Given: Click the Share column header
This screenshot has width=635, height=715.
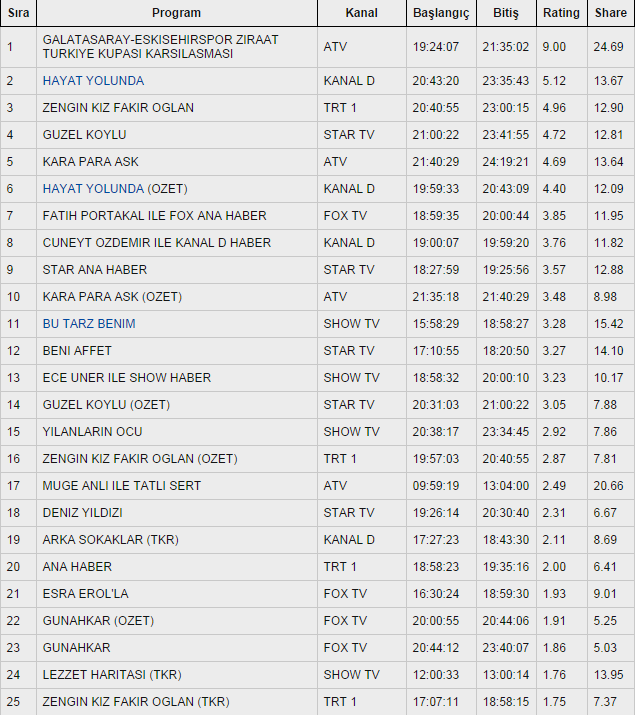Looking at the screenshot, I should coord(611,13).
